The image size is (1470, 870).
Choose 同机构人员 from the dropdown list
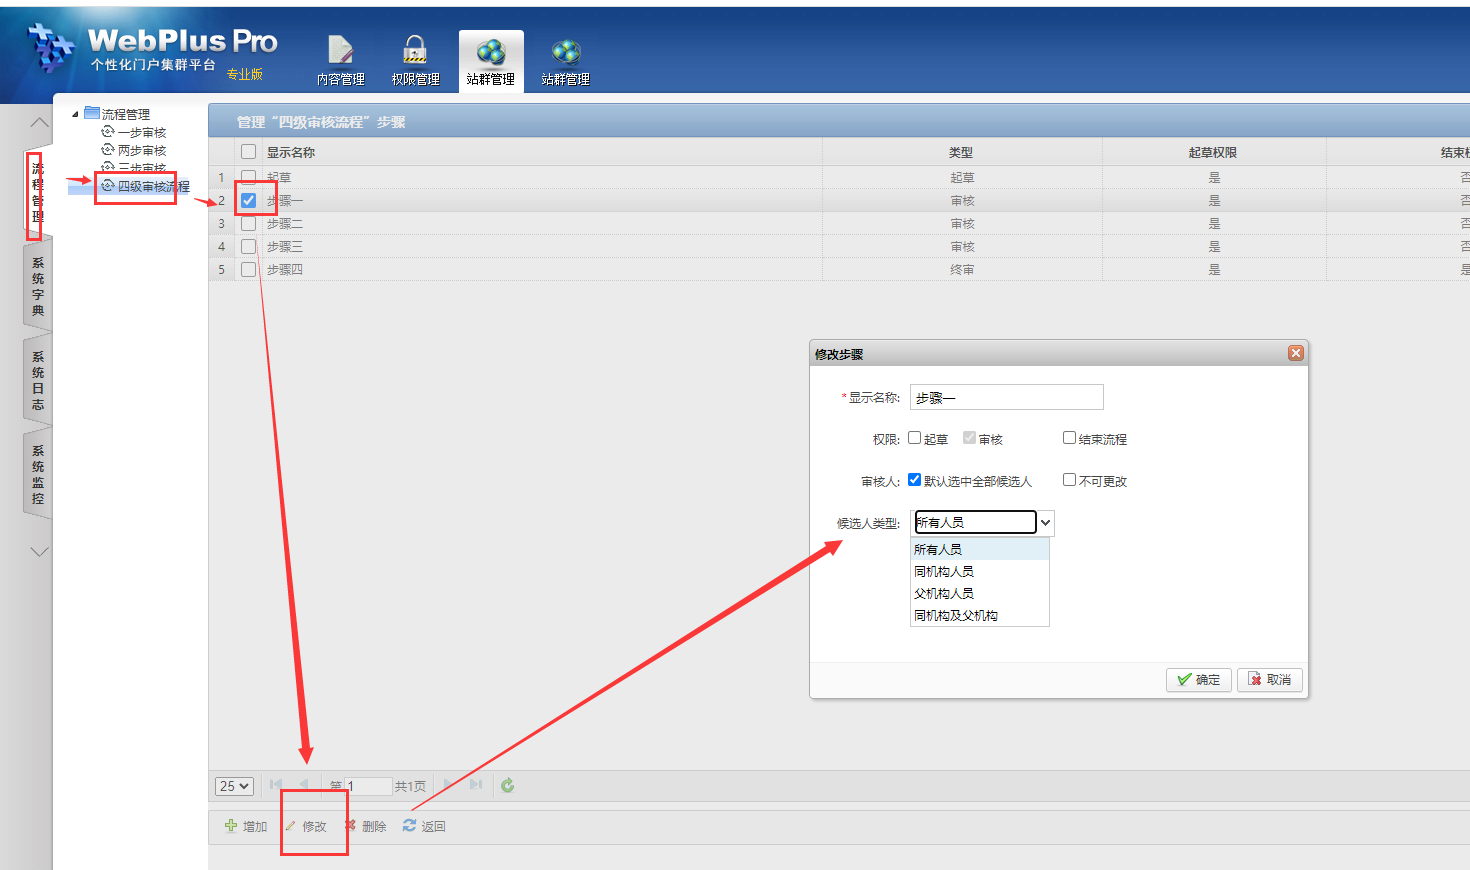tap(944, 572)
